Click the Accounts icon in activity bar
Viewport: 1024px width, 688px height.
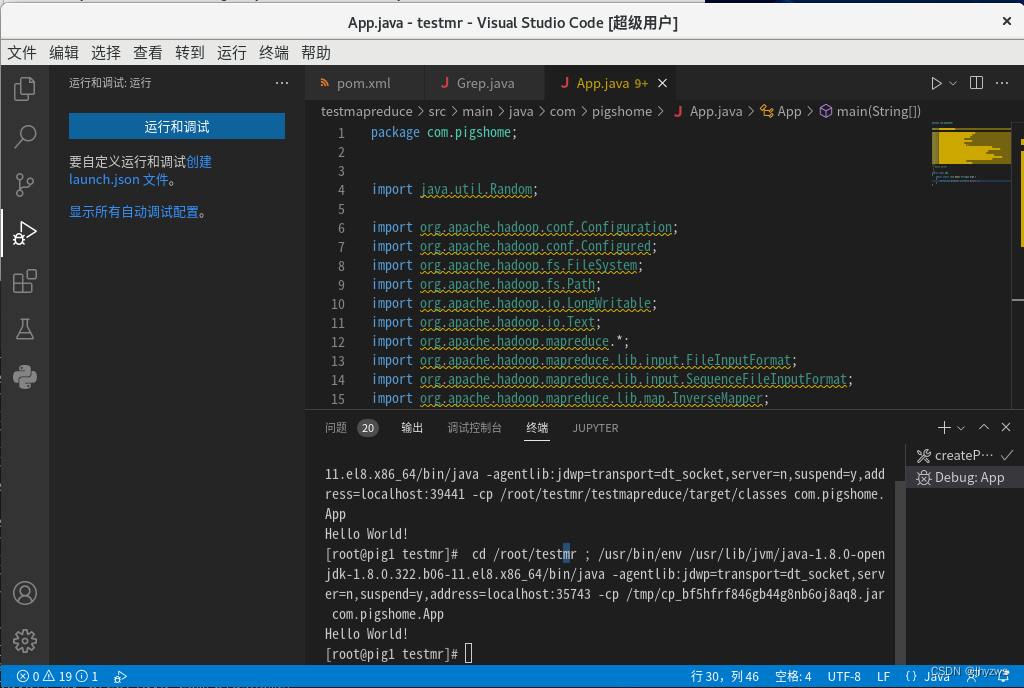[x=25, y=593]
